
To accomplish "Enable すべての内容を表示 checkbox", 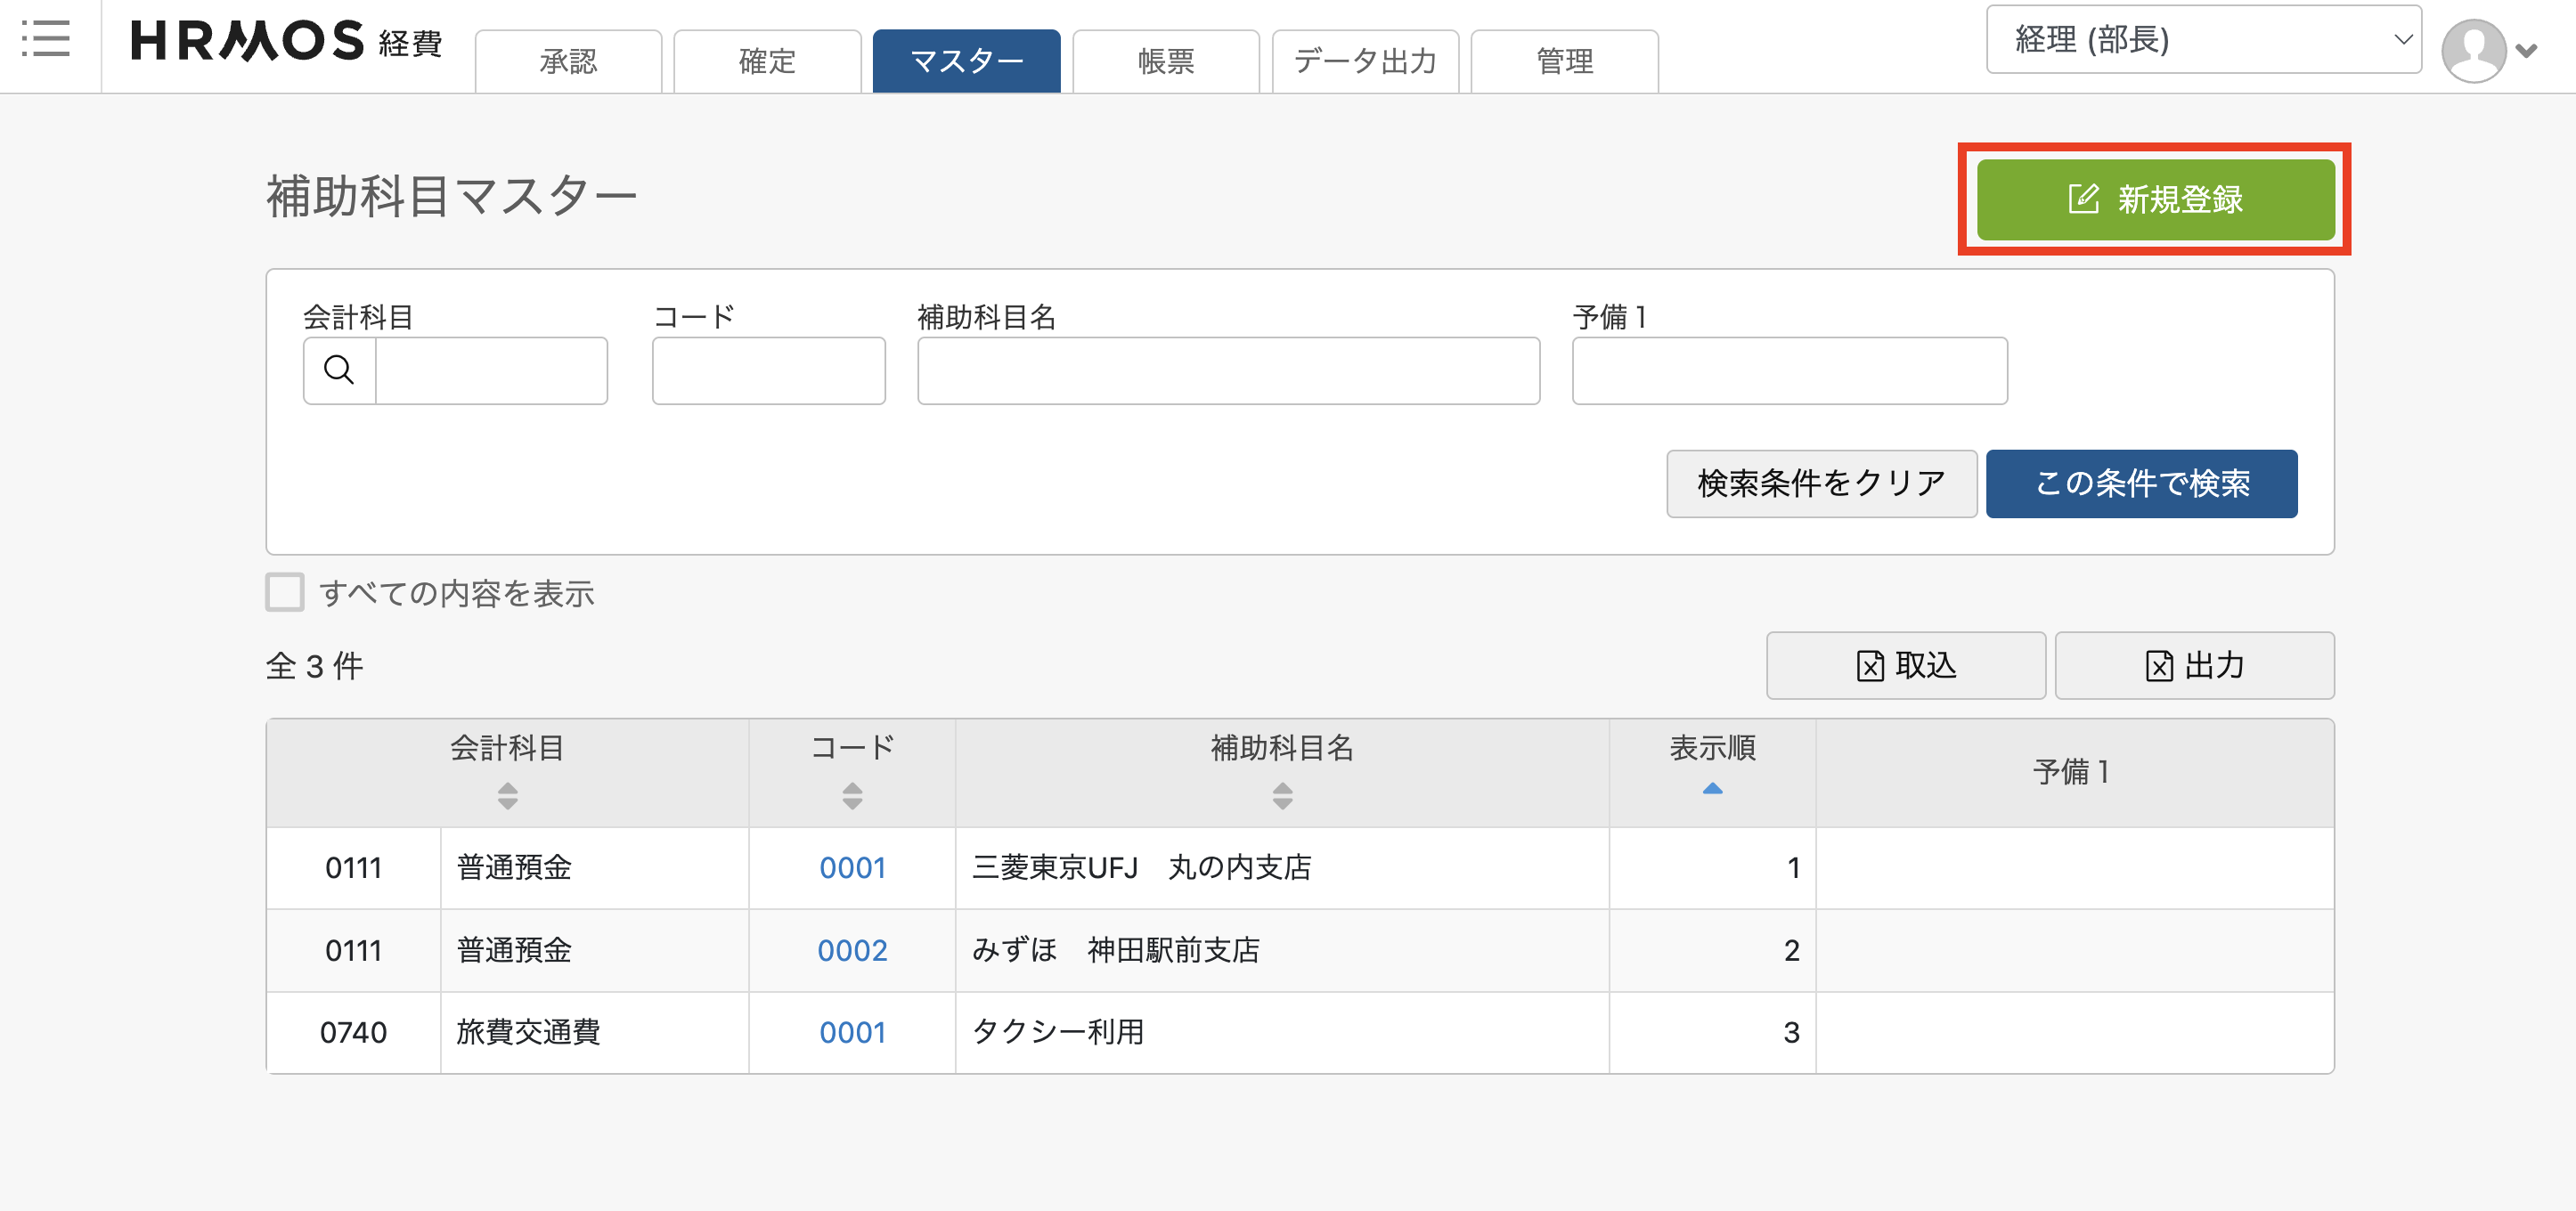I will point(285,592).
